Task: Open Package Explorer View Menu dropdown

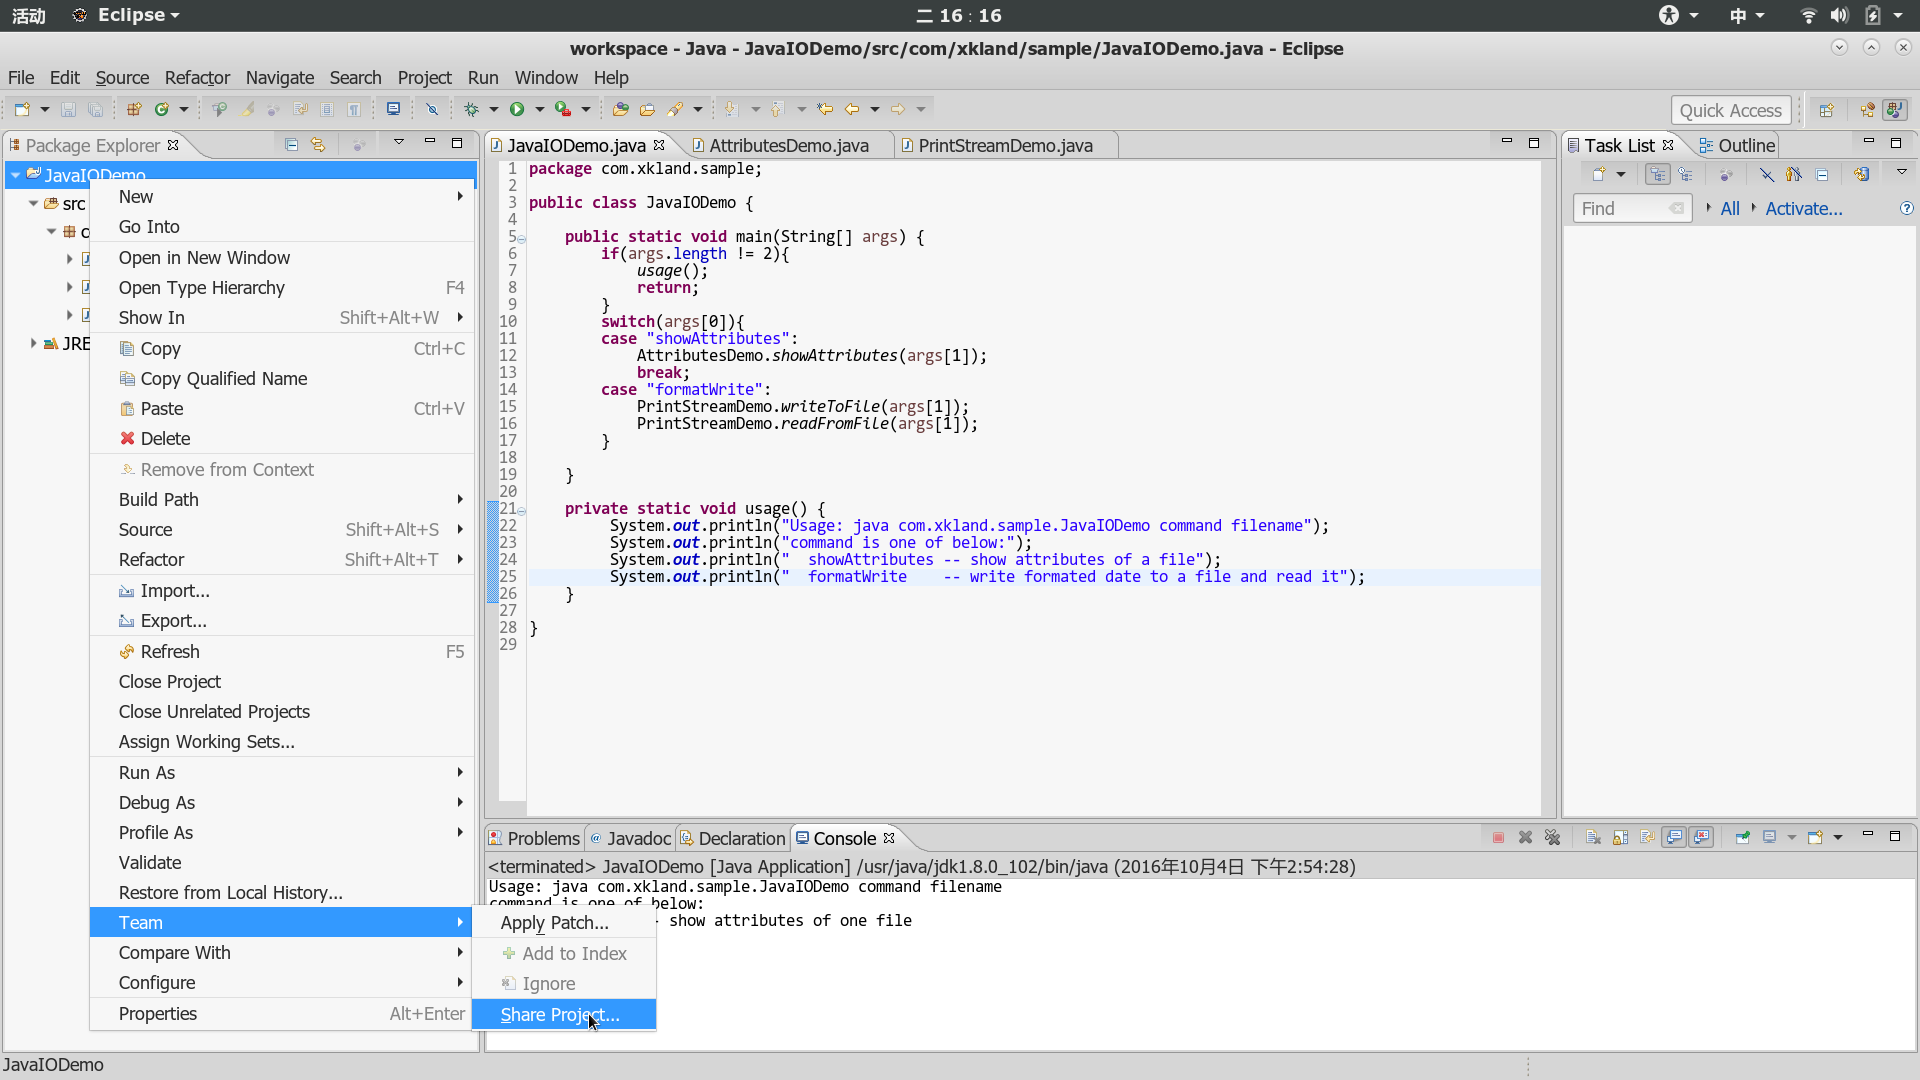Action: [399, 143]
